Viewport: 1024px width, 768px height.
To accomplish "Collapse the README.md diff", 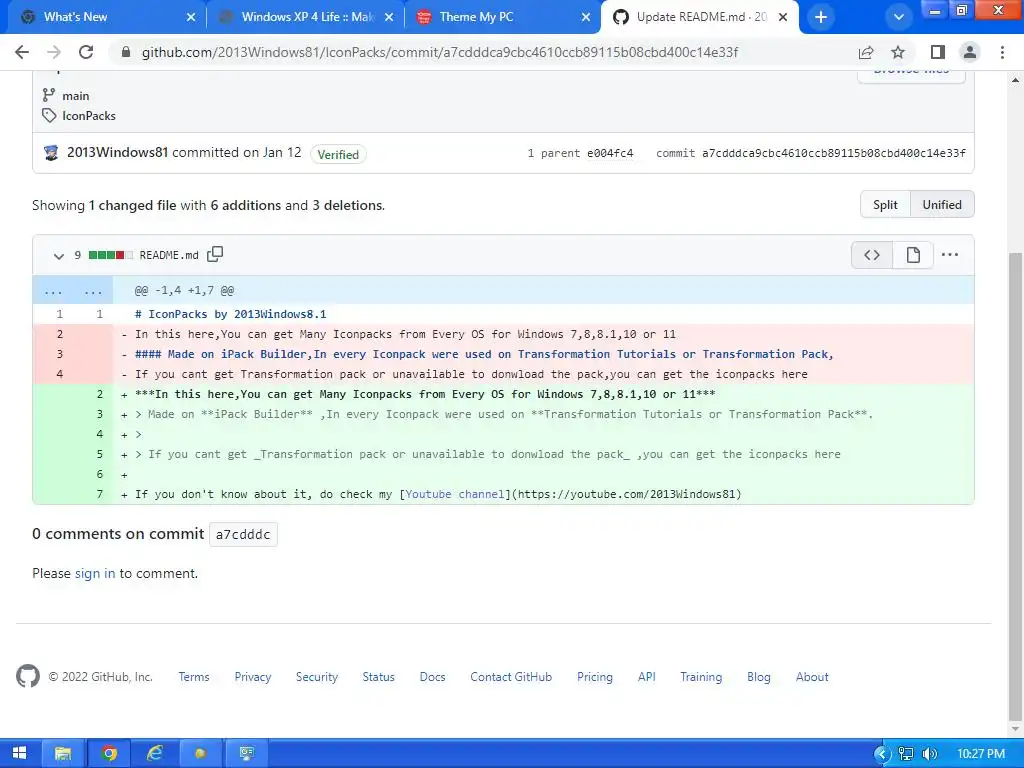I will [x=59, y=255].
